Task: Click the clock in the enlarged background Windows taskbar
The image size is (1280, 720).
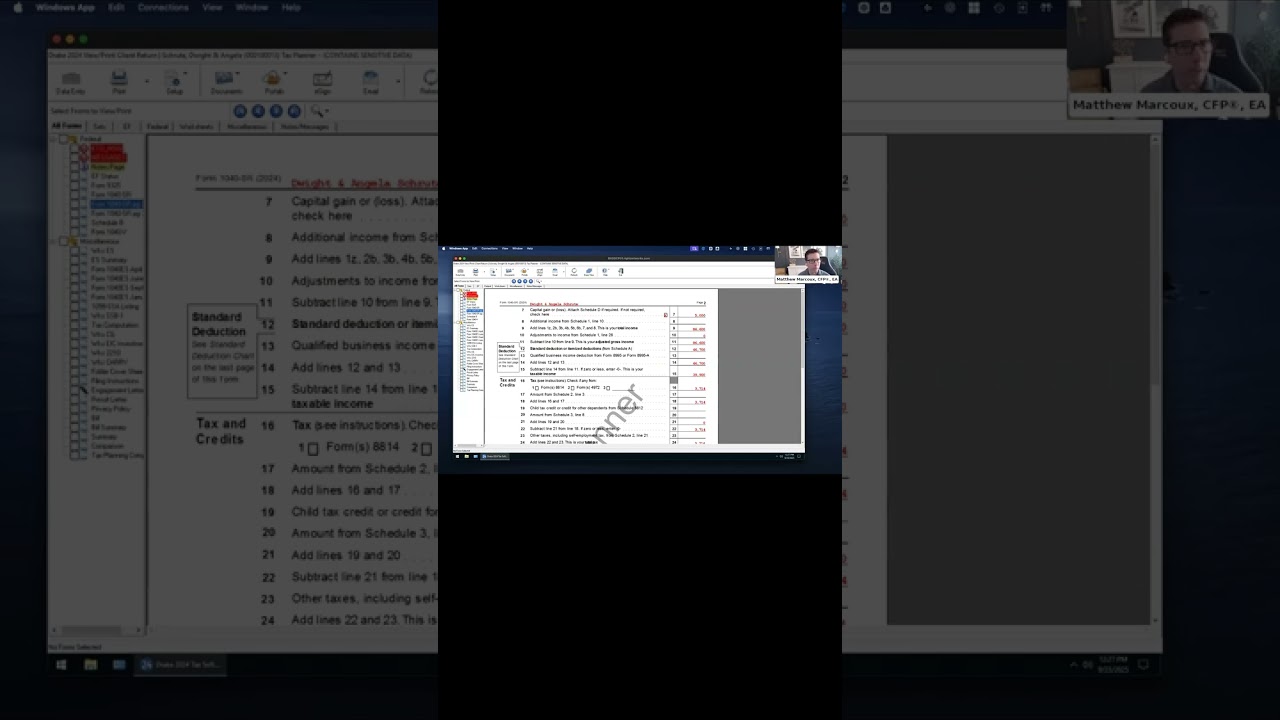Action: [x=1112, y=663]
